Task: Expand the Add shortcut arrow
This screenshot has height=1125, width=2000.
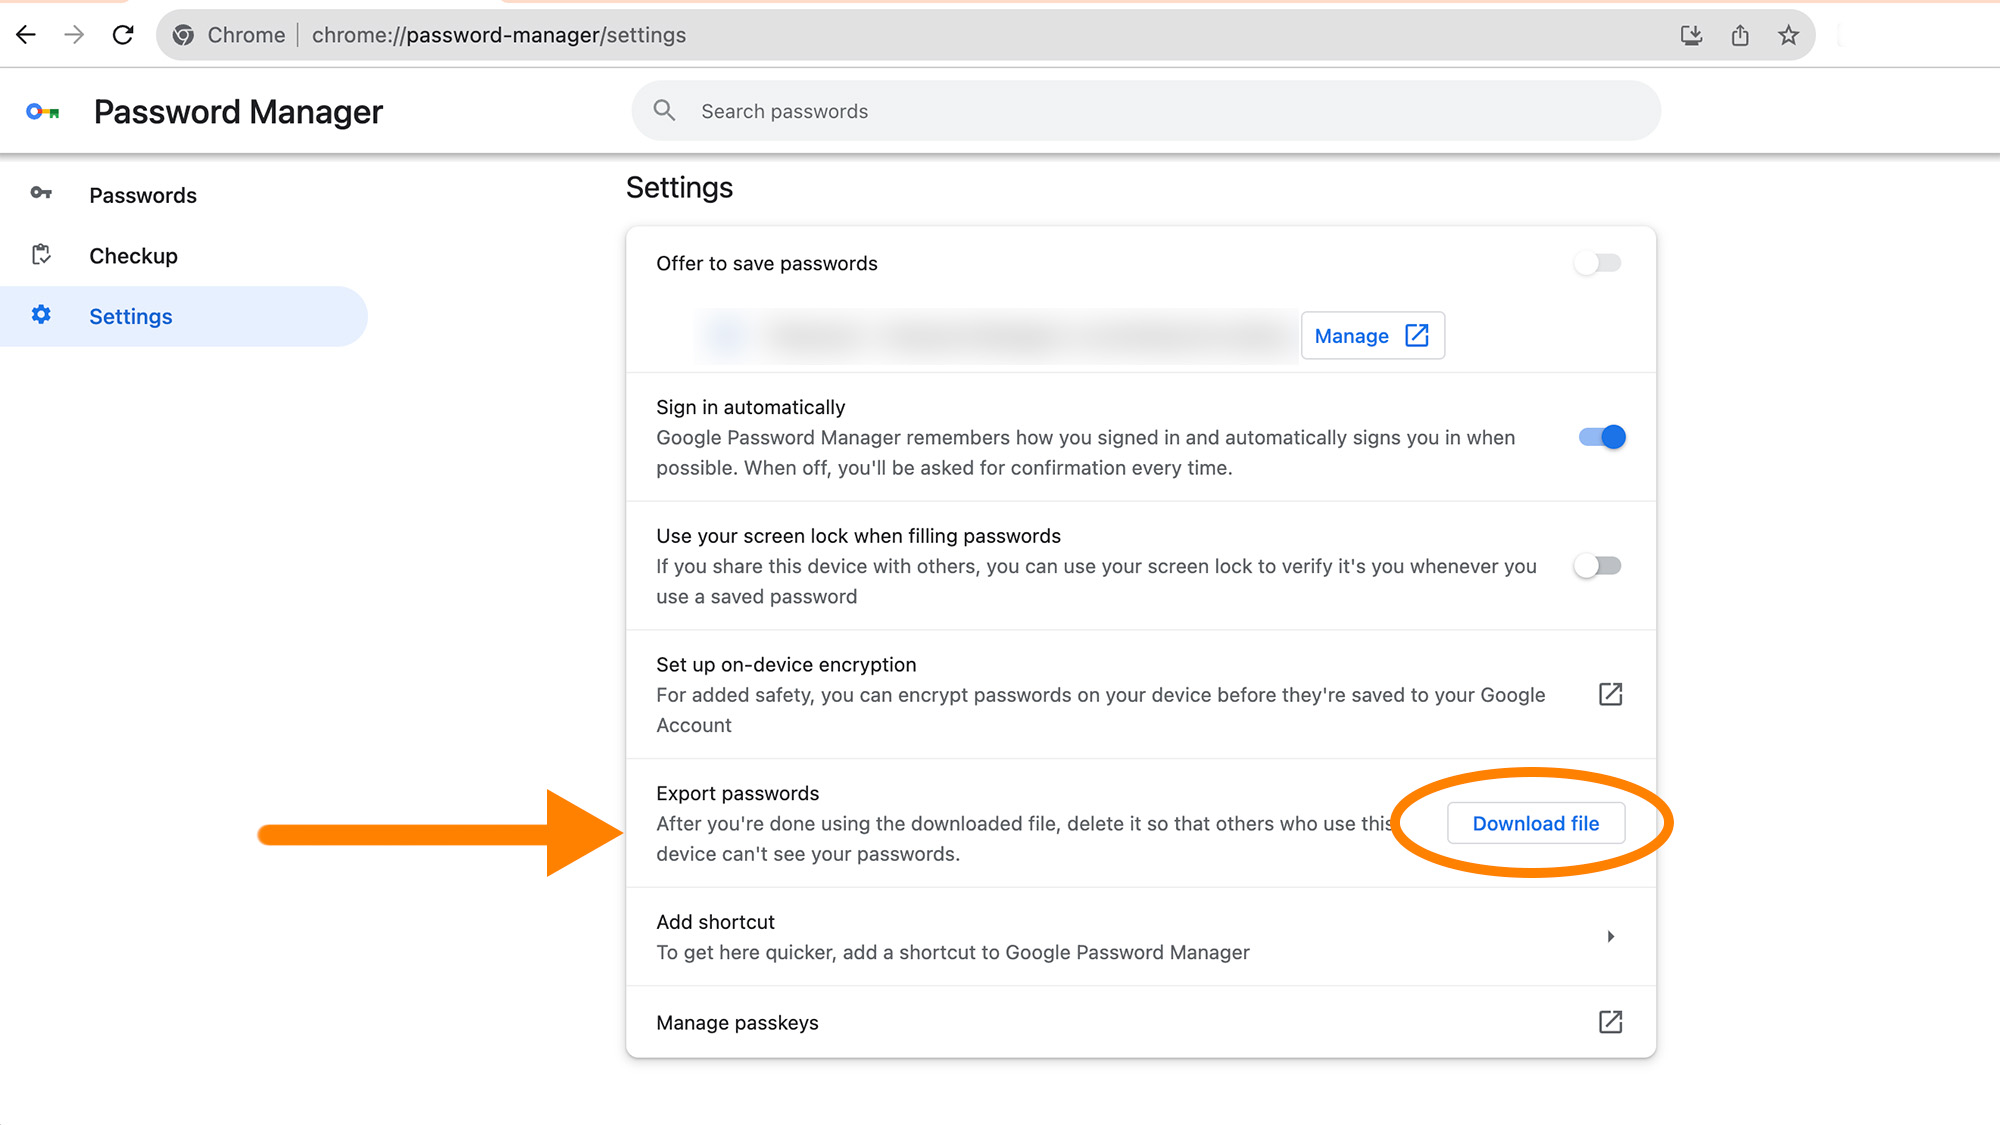Action: 1610,937
